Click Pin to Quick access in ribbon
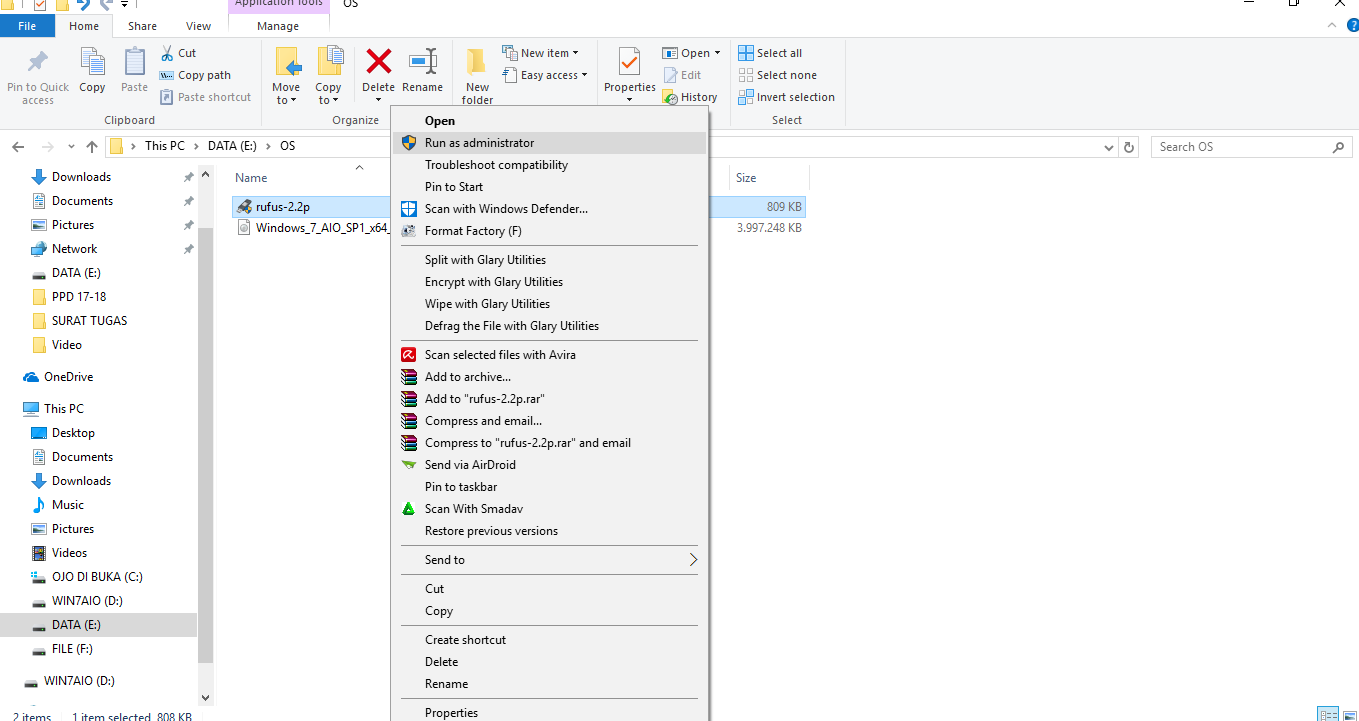The width and height of the screenshot is (1359, 721). coord(38,77)
